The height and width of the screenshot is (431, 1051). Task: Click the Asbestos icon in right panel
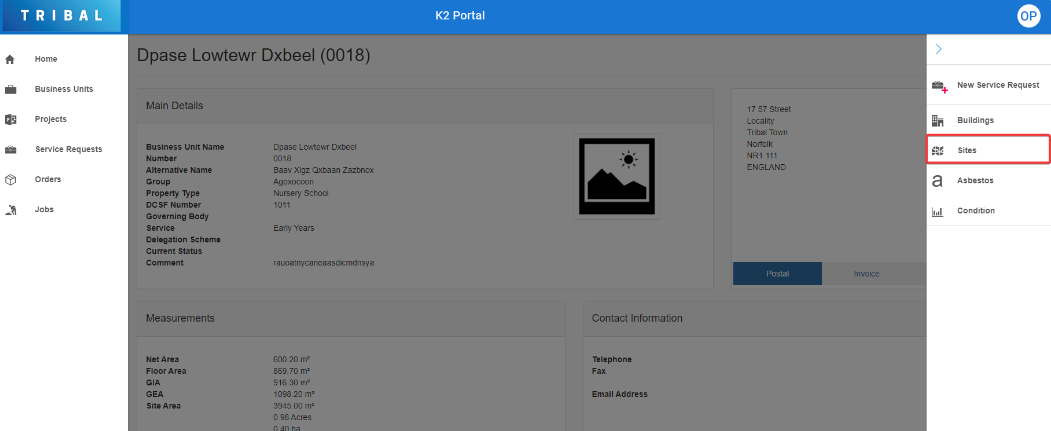click(x=938, y=181)
